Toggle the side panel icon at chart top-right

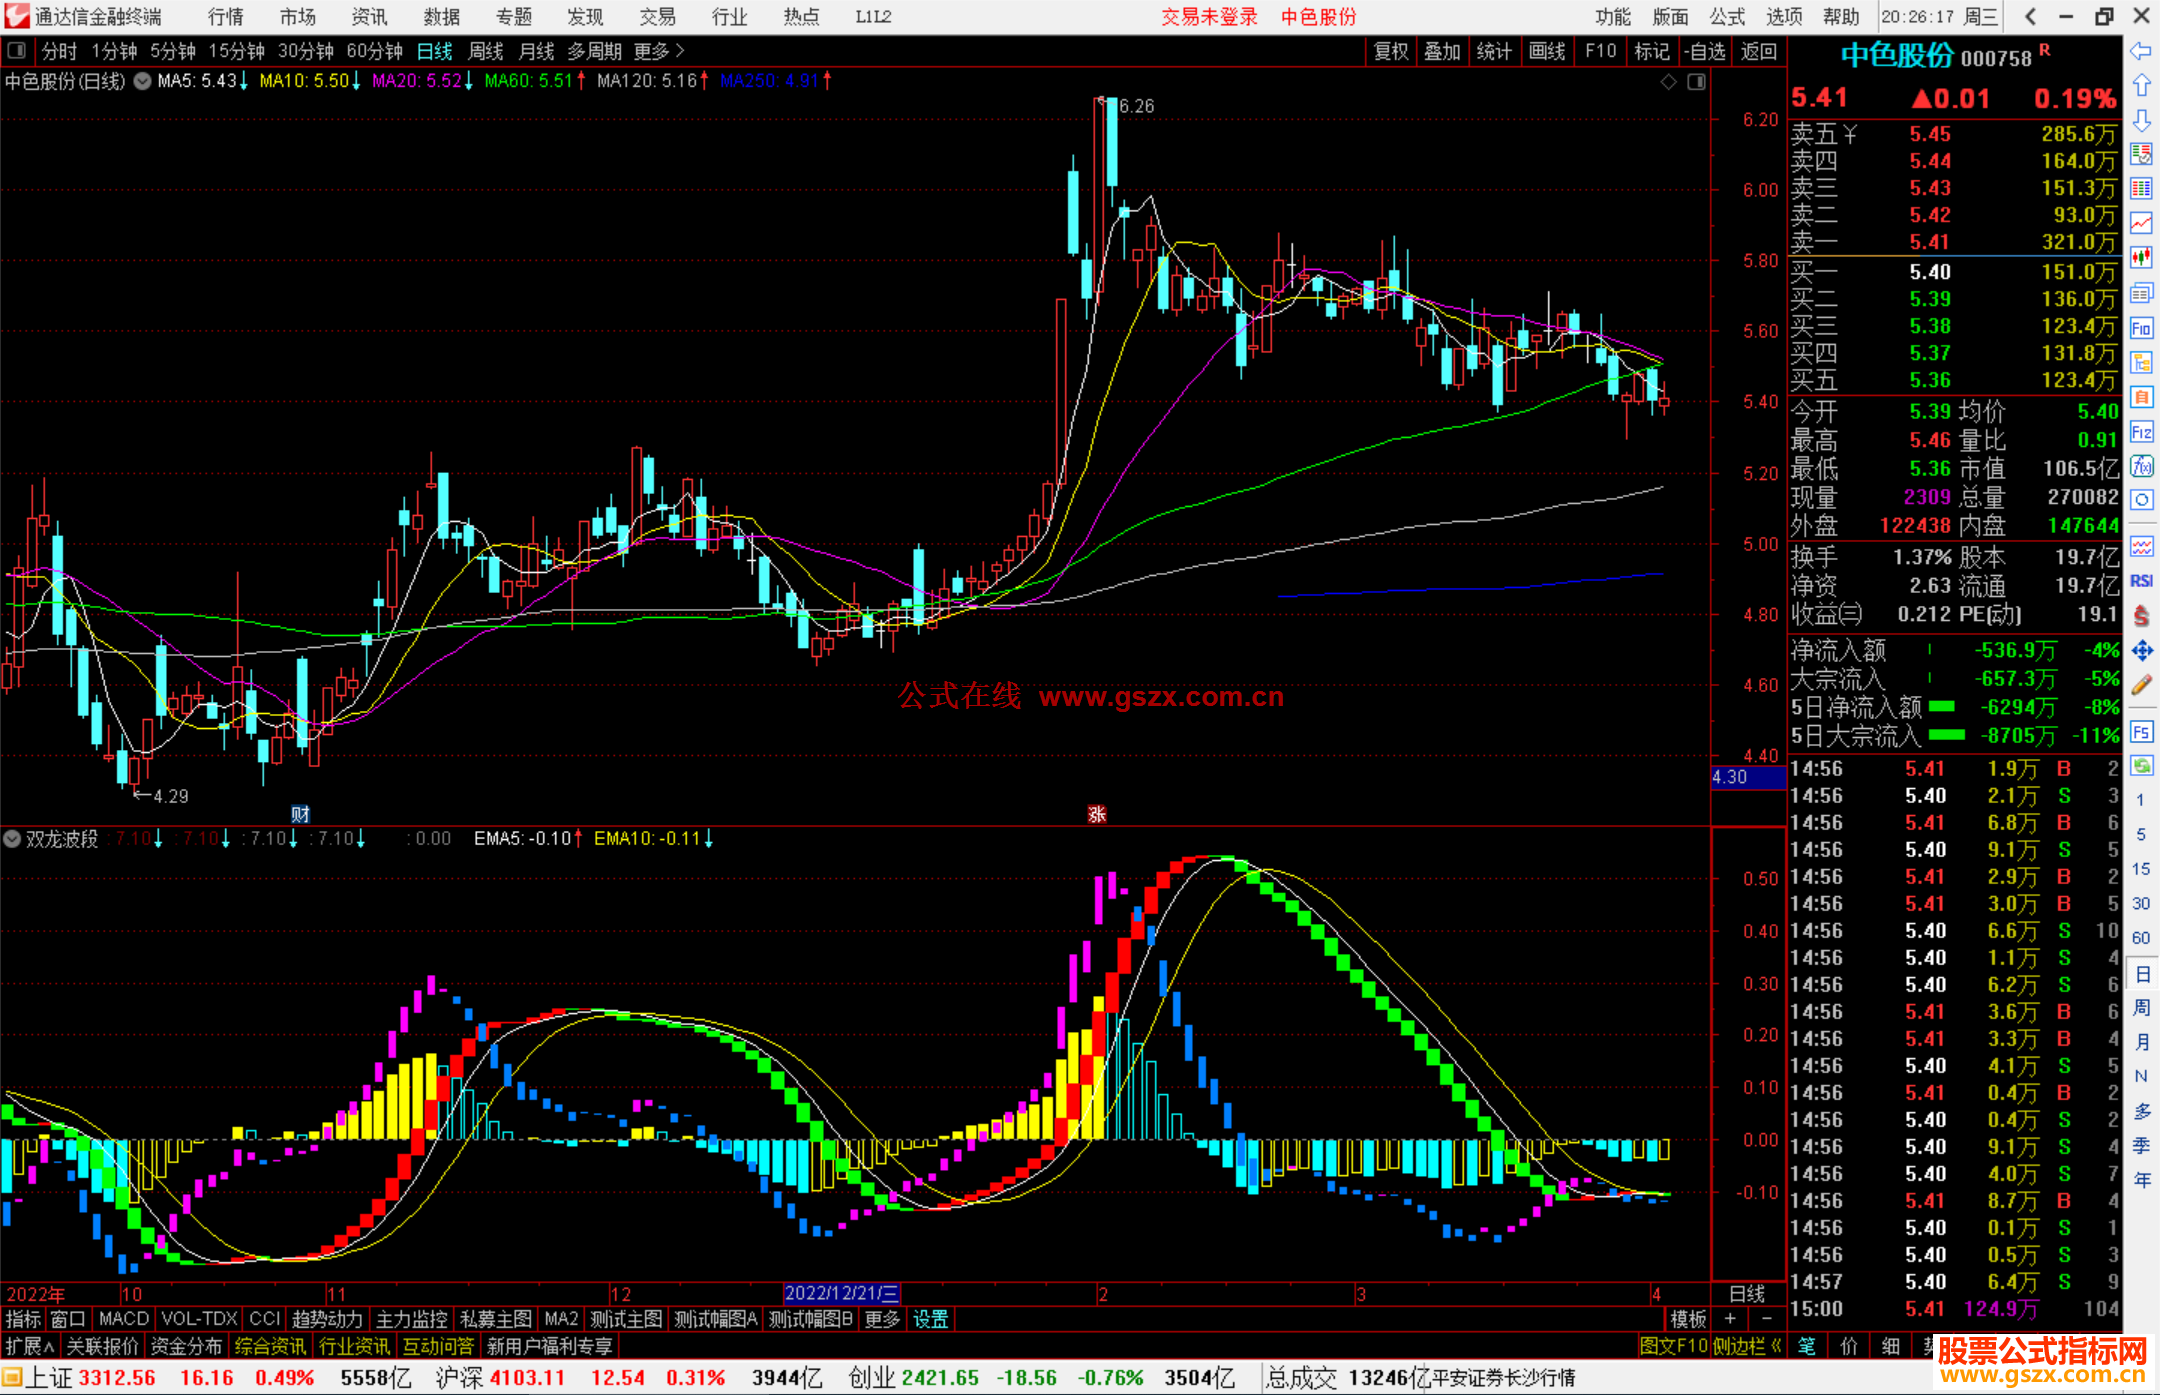pos(1696,82)
